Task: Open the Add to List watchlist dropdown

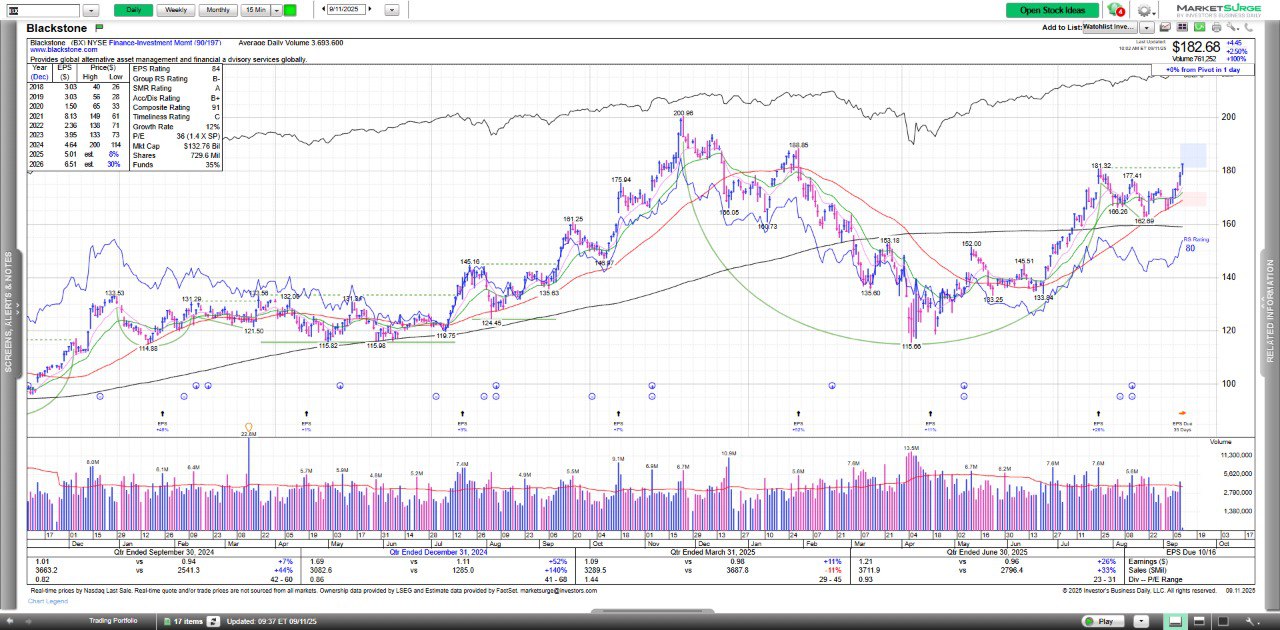Action: [x=1146, y=28]
